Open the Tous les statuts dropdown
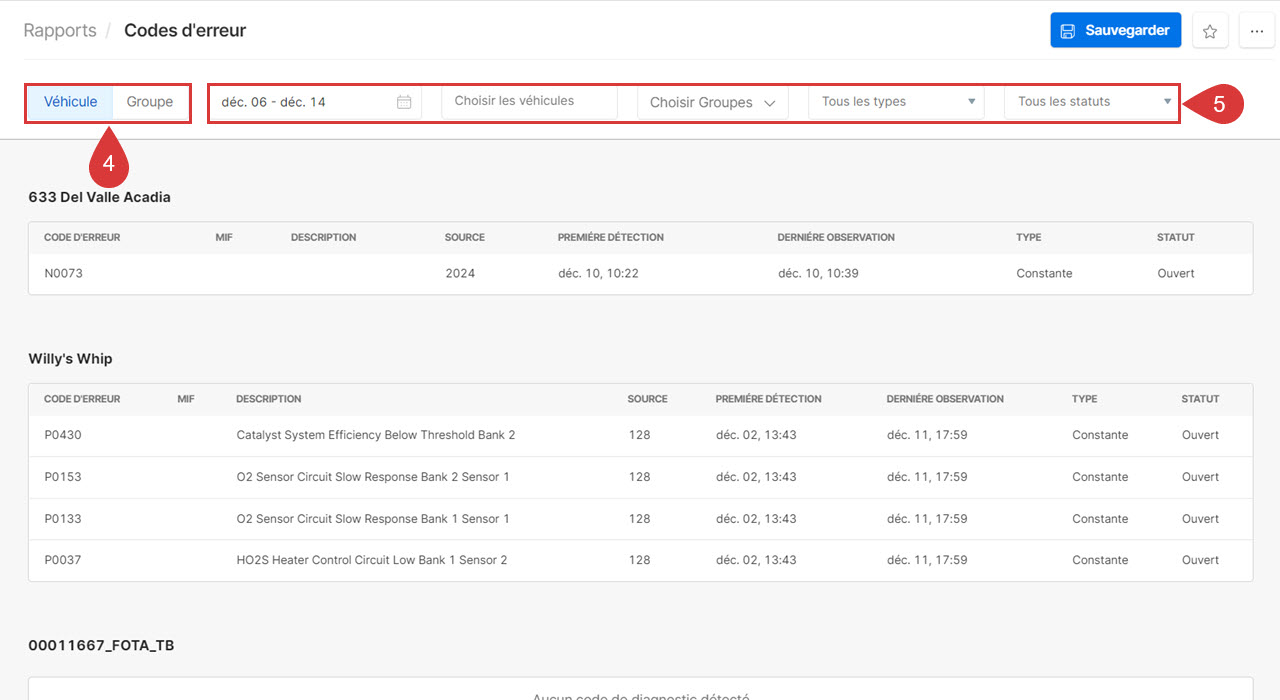 click(x=1092, y=102)
